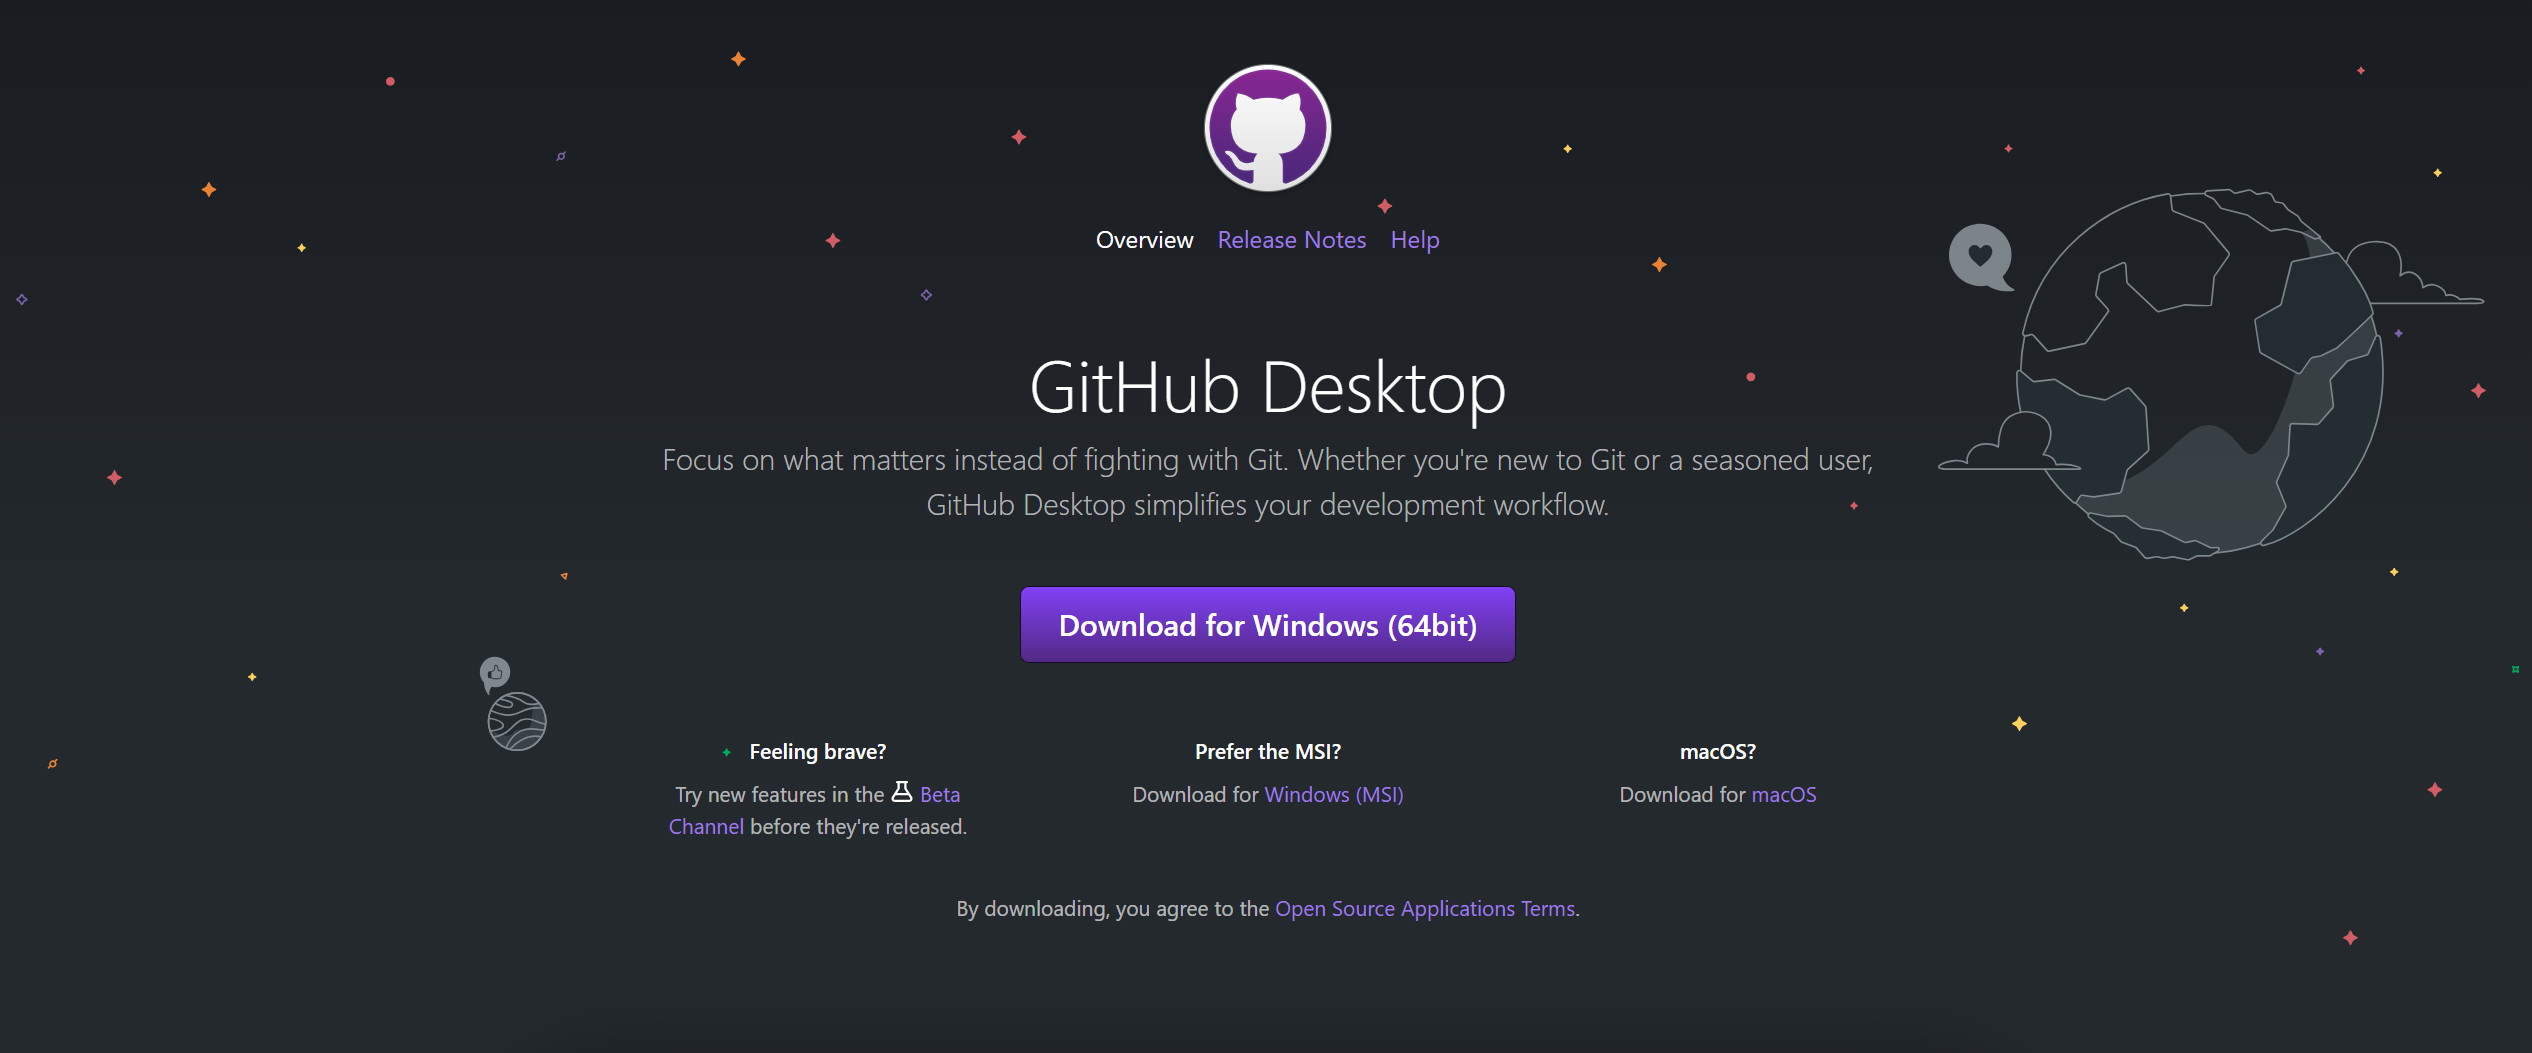This screenshot has width=2532, height=1053.
Task: Download for Windows (64bit) button
Action: point(1267,625)
